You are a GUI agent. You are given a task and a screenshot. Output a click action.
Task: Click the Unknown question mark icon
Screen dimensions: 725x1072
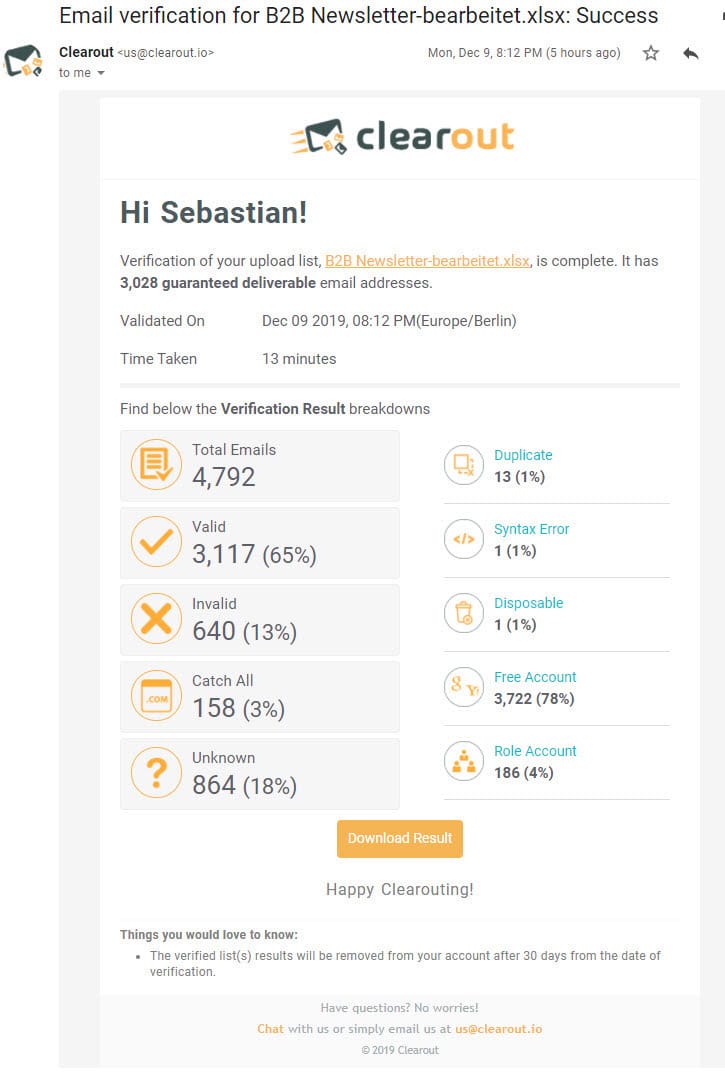click(x=156, y=773)
